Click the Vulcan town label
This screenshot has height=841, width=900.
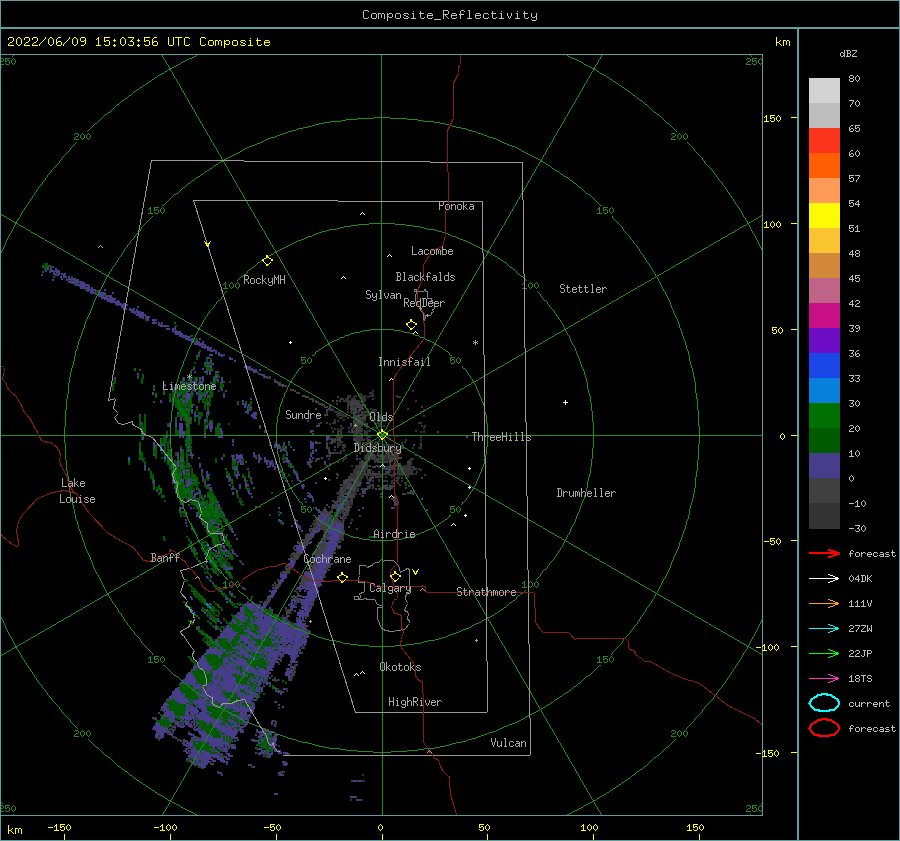tap(509, 743)
